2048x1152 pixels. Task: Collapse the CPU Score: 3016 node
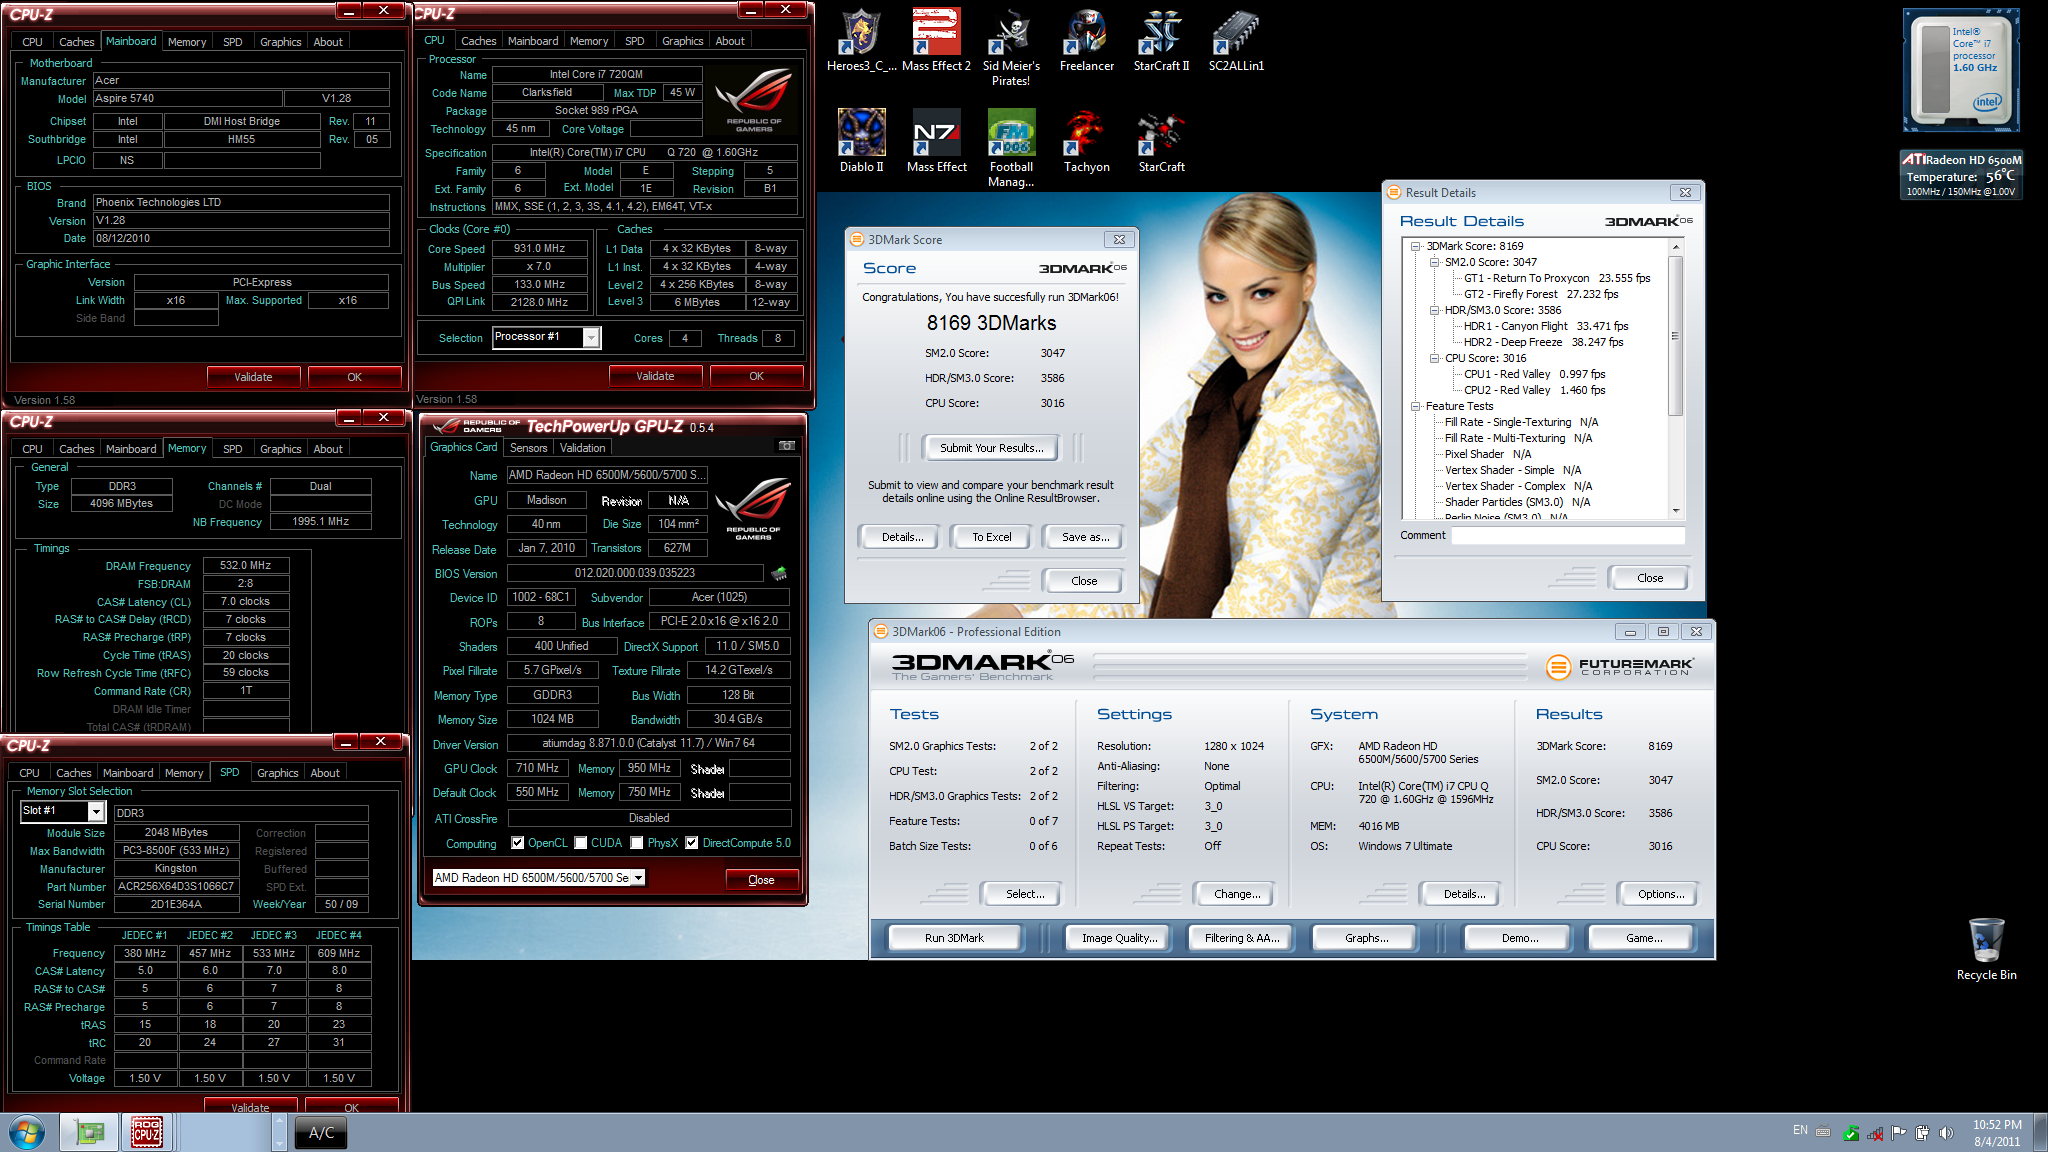click(x=1434, y=358)
